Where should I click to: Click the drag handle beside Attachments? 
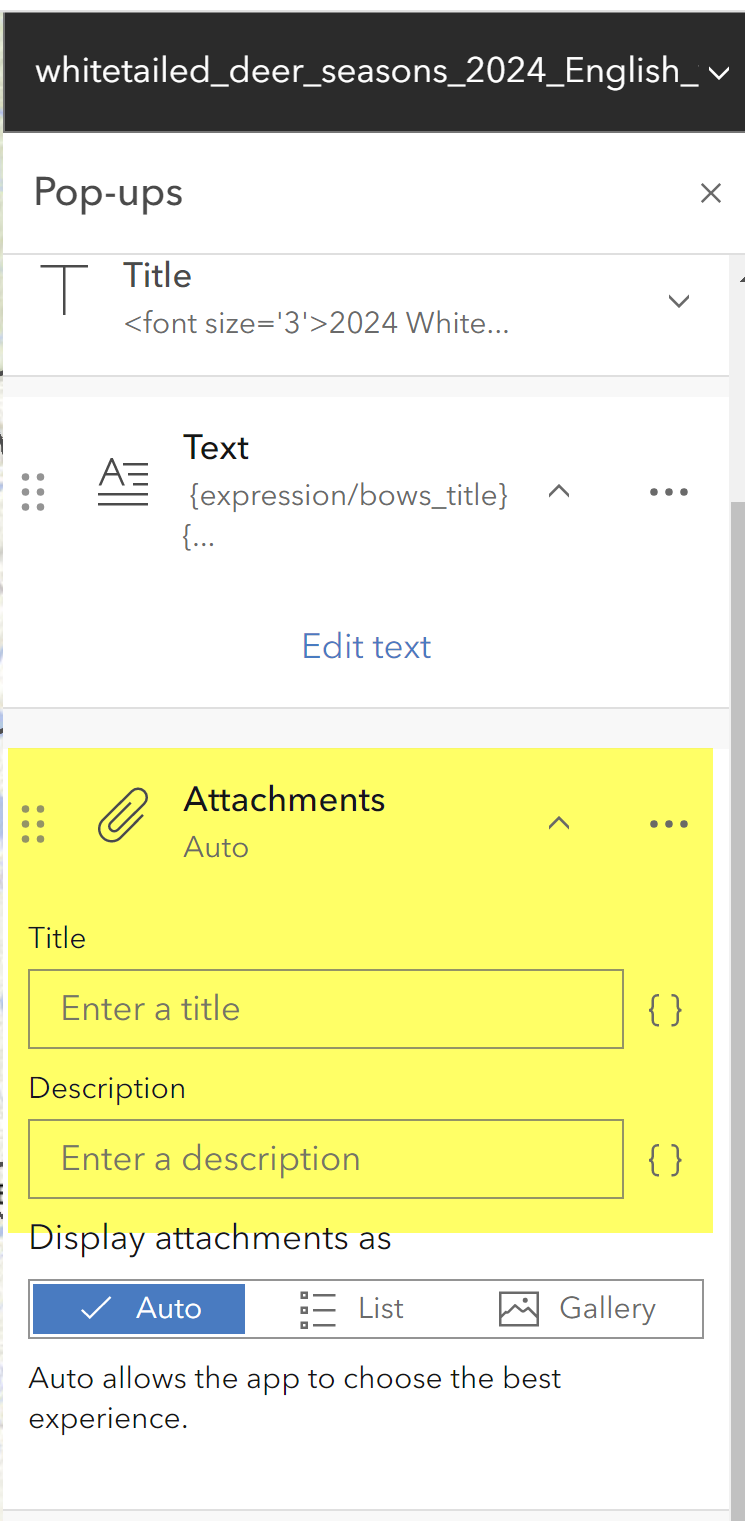(x=33, y=824)
